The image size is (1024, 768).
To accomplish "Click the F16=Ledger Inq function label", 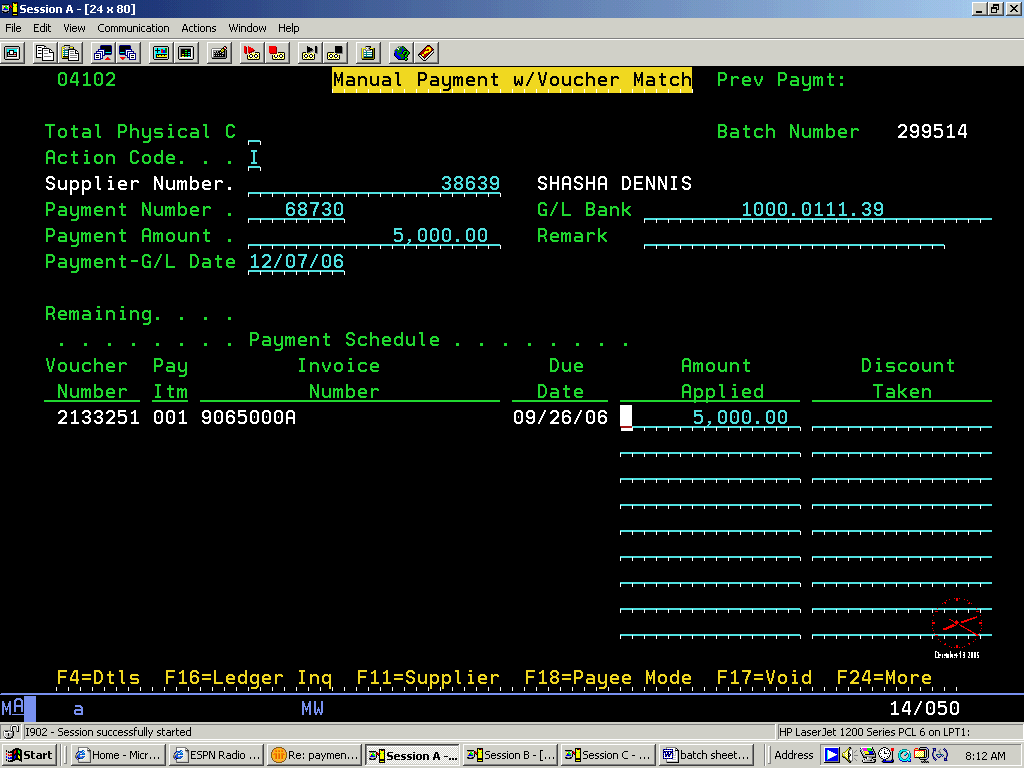I will (248, 677).
